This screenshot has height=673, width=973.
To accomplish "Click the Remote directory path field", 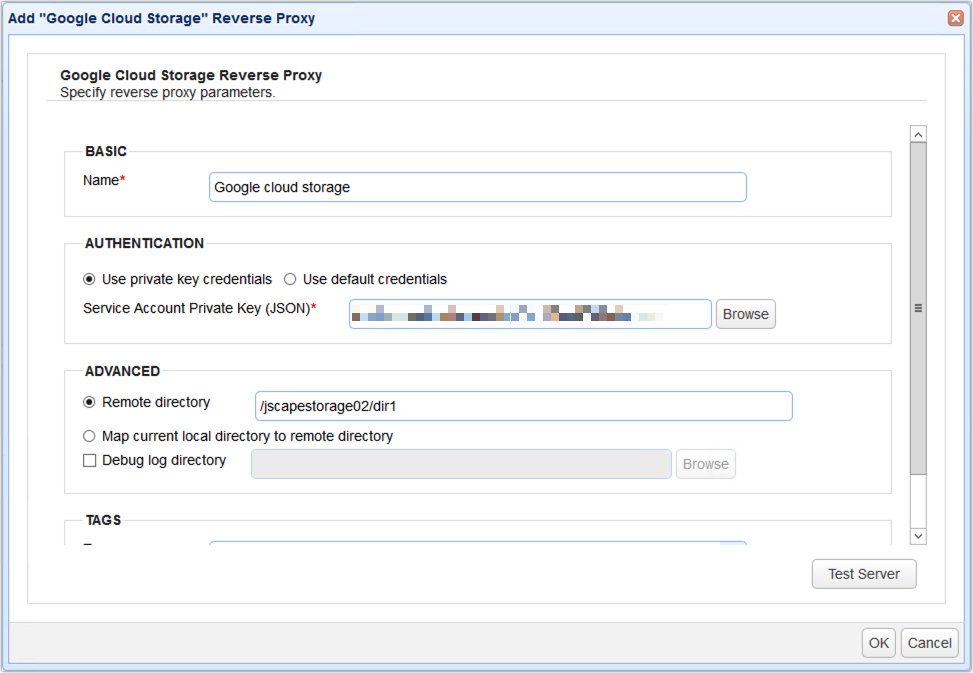I will (523, 406).
